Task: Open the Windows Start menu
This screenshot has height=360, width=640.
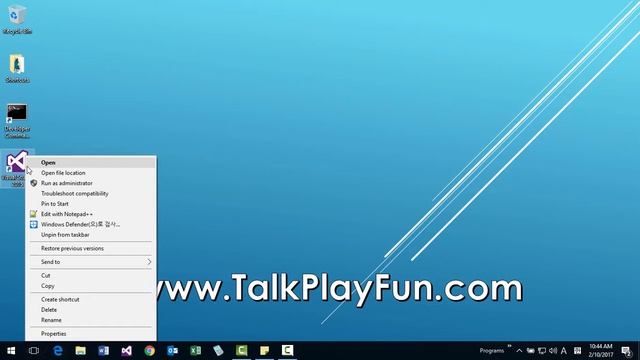Action: point(11,351)
